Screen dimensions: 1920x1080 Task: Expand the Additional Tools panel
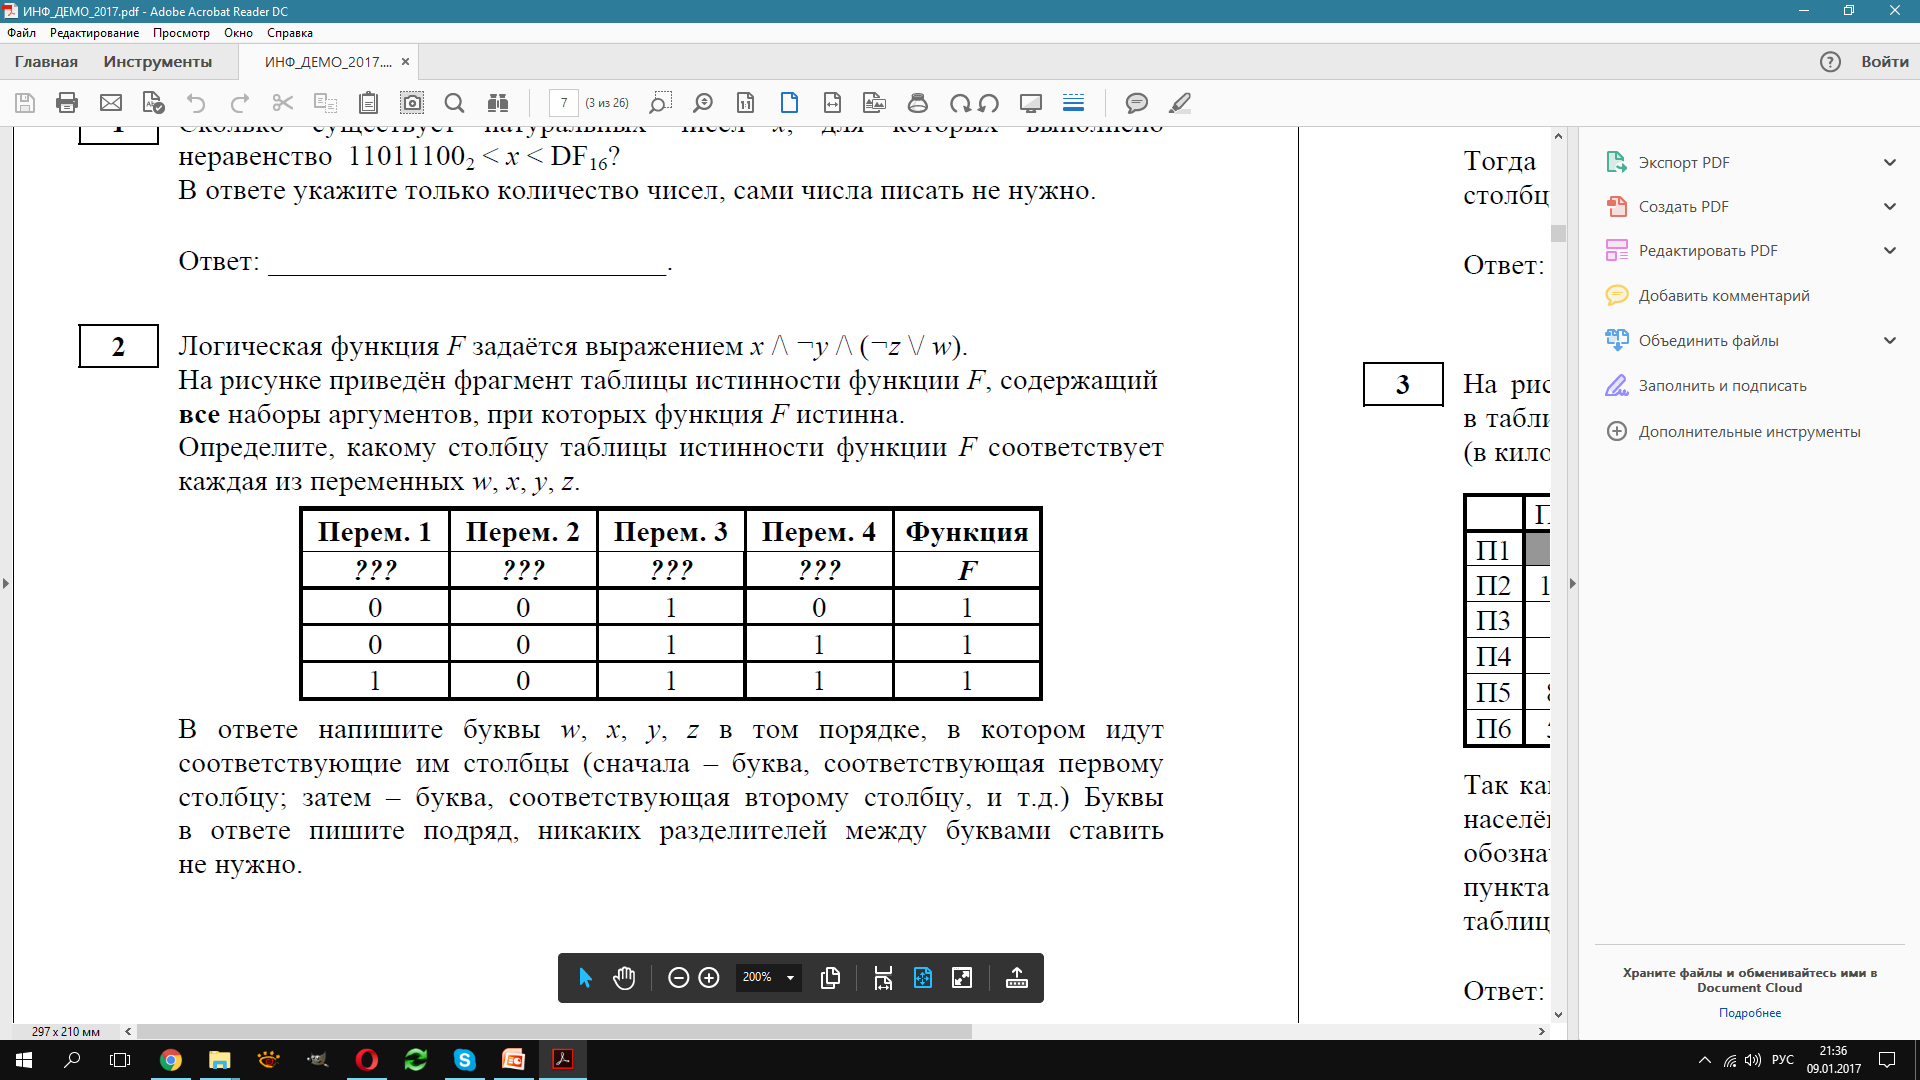[1731, 431]
